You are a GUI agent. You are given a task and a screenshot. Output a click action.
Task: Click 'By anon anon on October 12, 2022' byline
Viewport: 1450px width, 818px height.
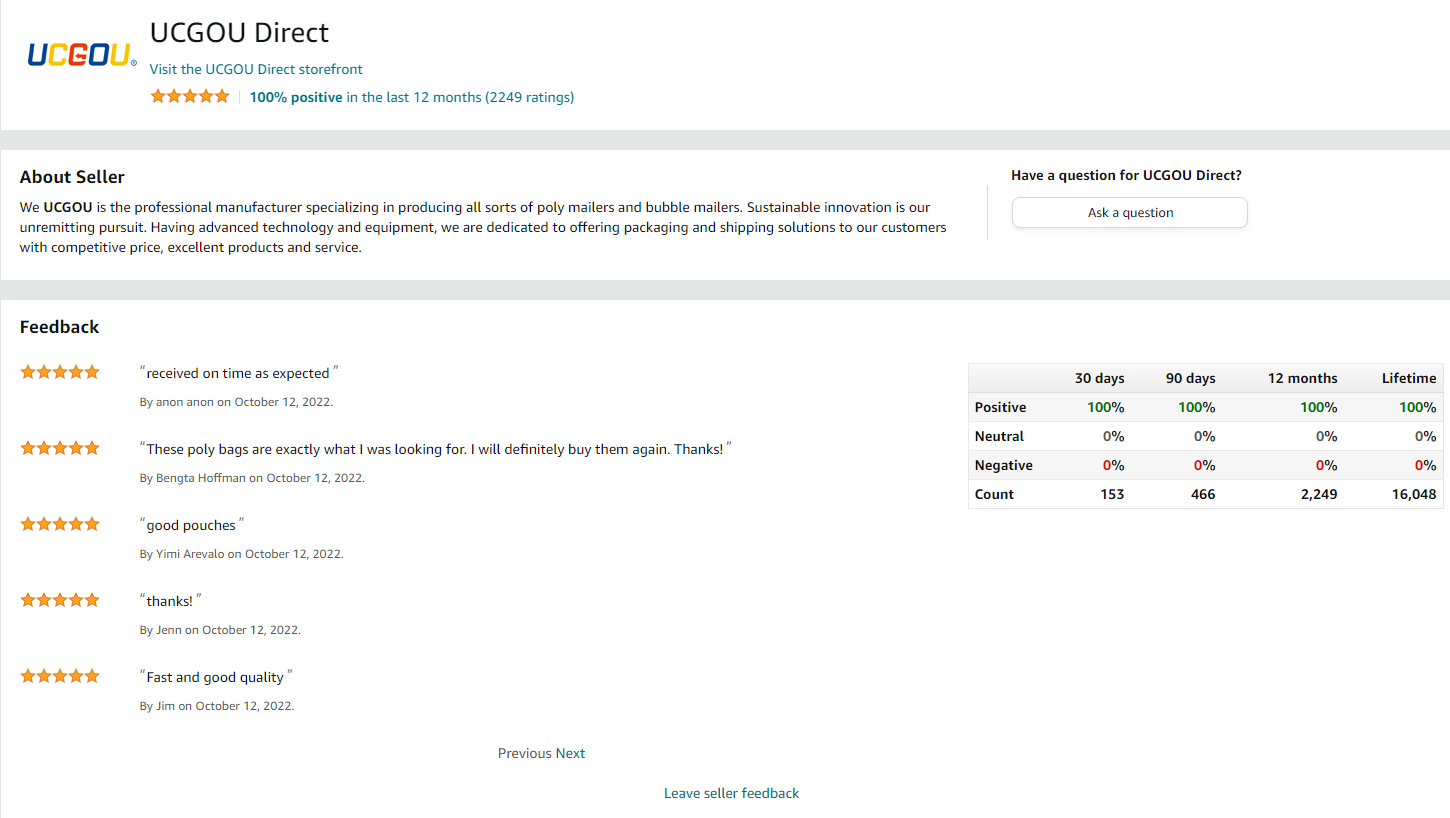click(x=236, y=402)
